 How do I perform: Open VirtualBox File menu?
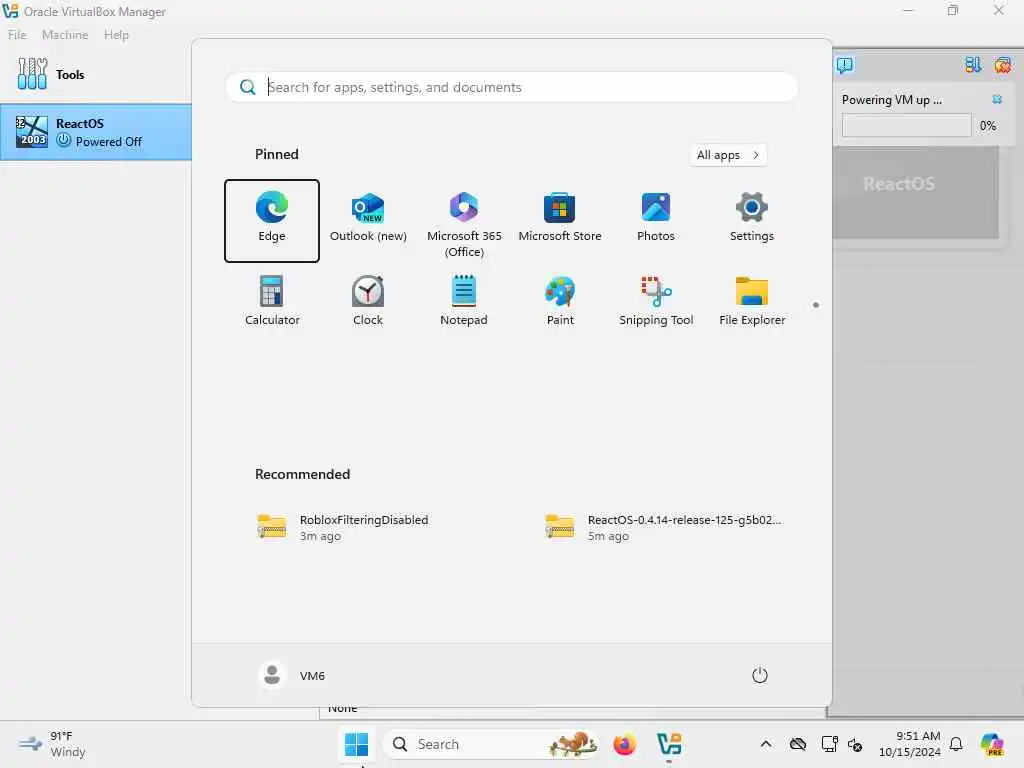click(x=17, y=35)
